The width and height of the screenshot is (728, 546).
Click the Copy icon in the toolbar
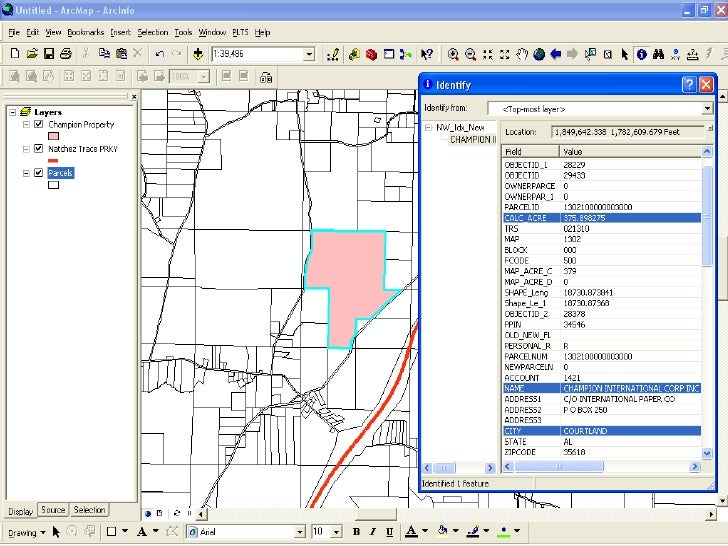[104, 54]
